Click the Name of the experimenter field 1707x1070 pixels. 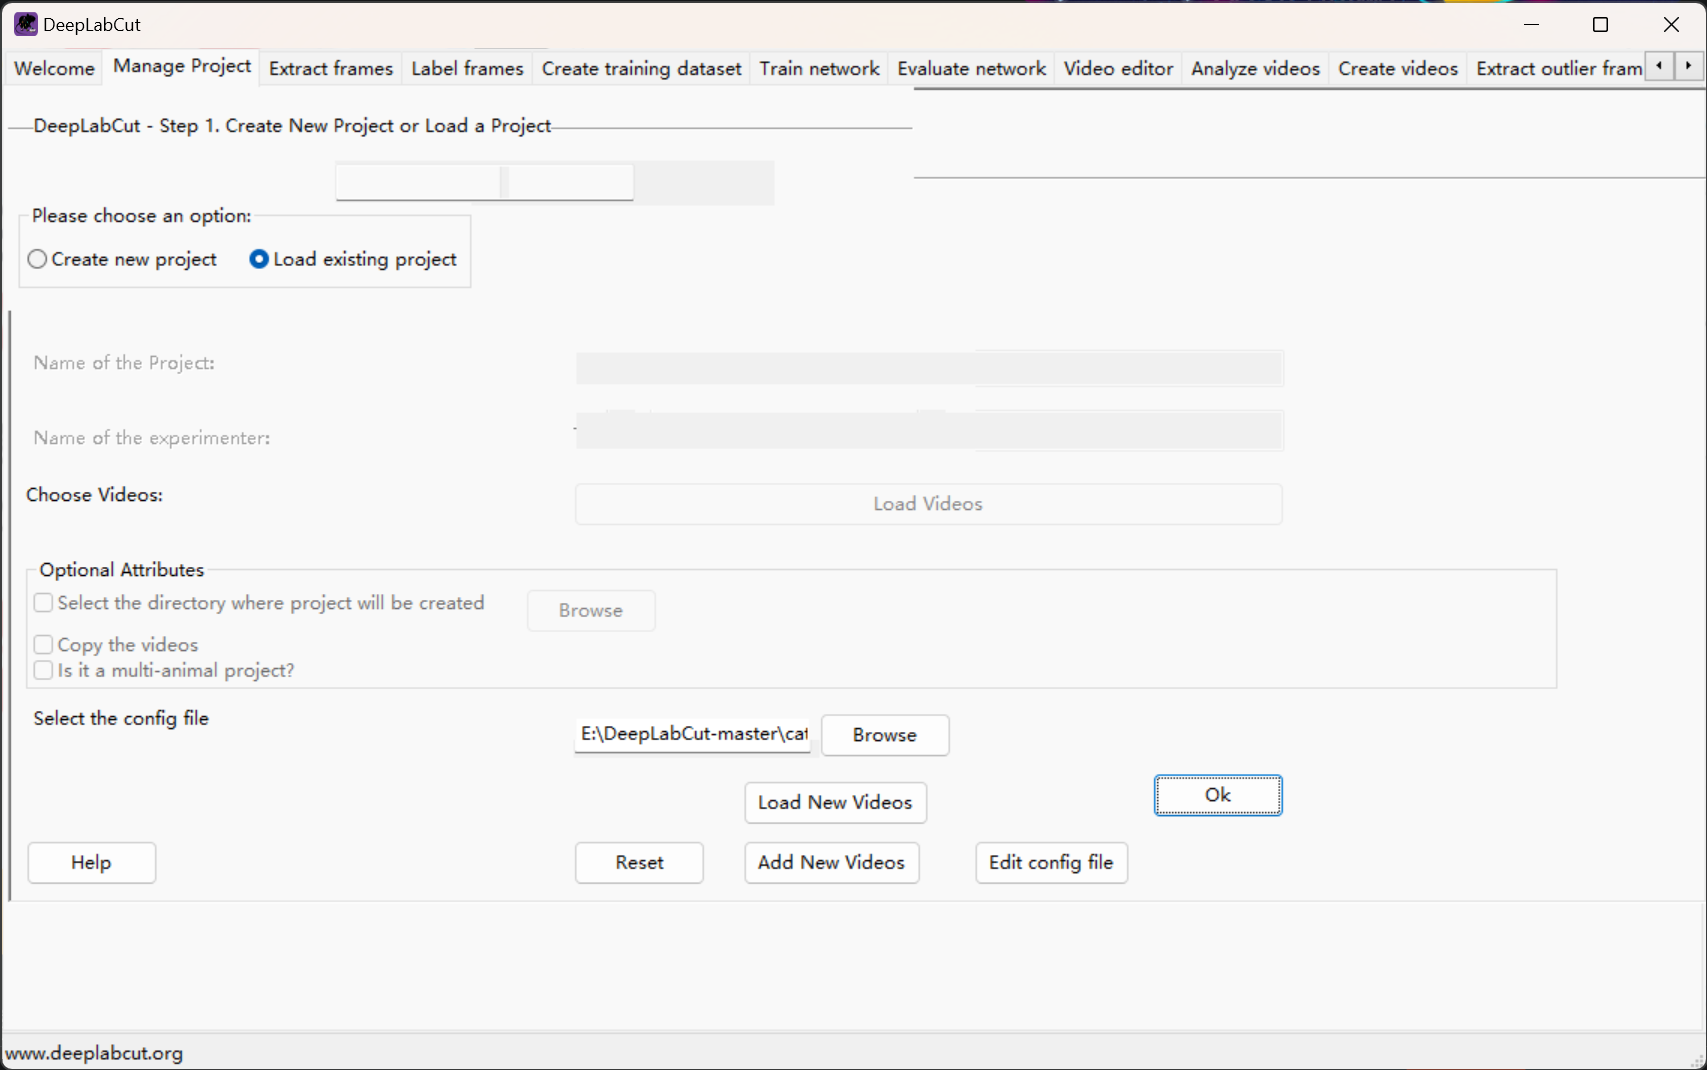click(x=929, y=431)
